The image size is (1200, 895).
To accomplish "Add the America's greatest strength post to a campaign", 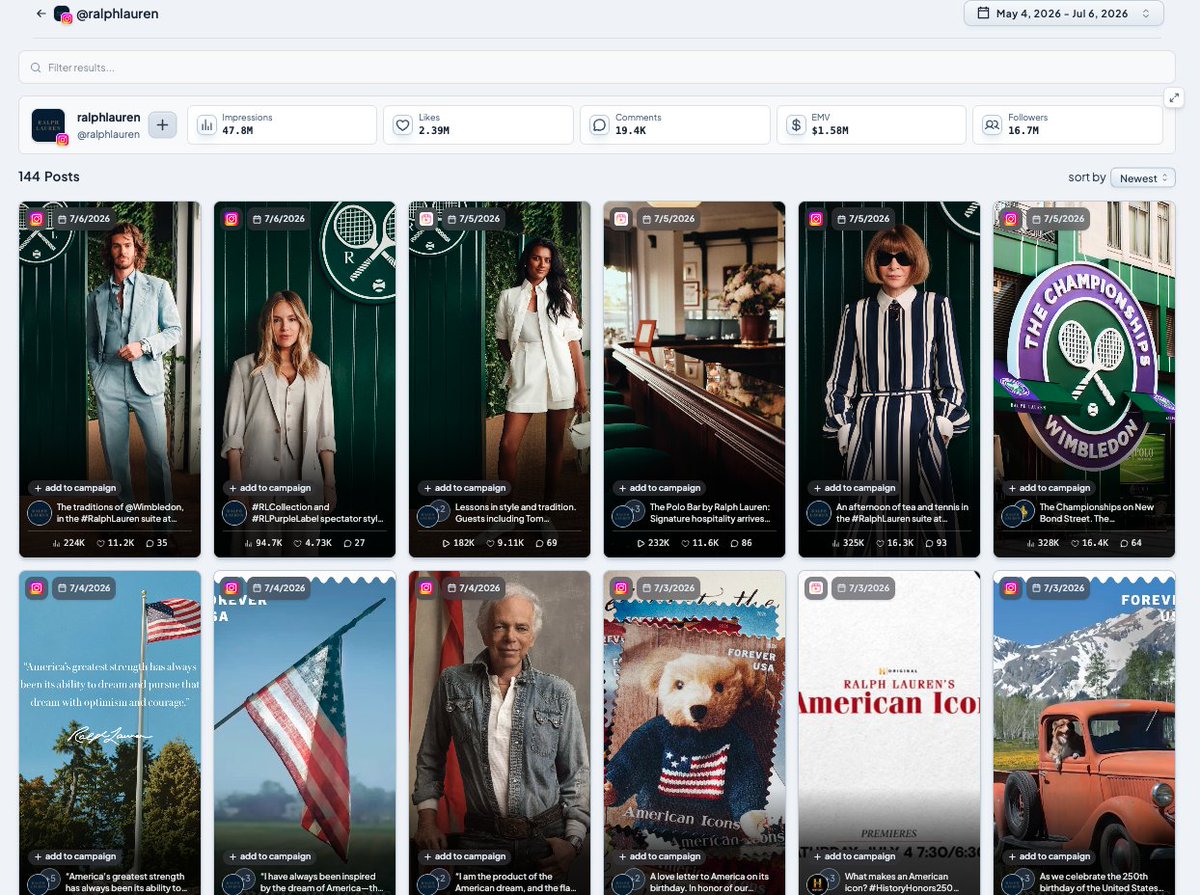I will (x=74, y=857).
